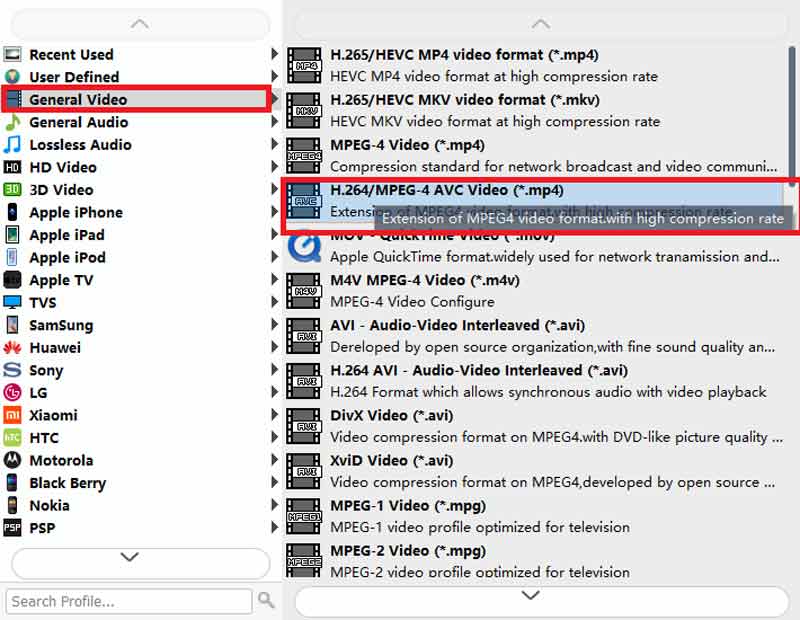Click the Xiaomi logo icon

coord(12,415)
